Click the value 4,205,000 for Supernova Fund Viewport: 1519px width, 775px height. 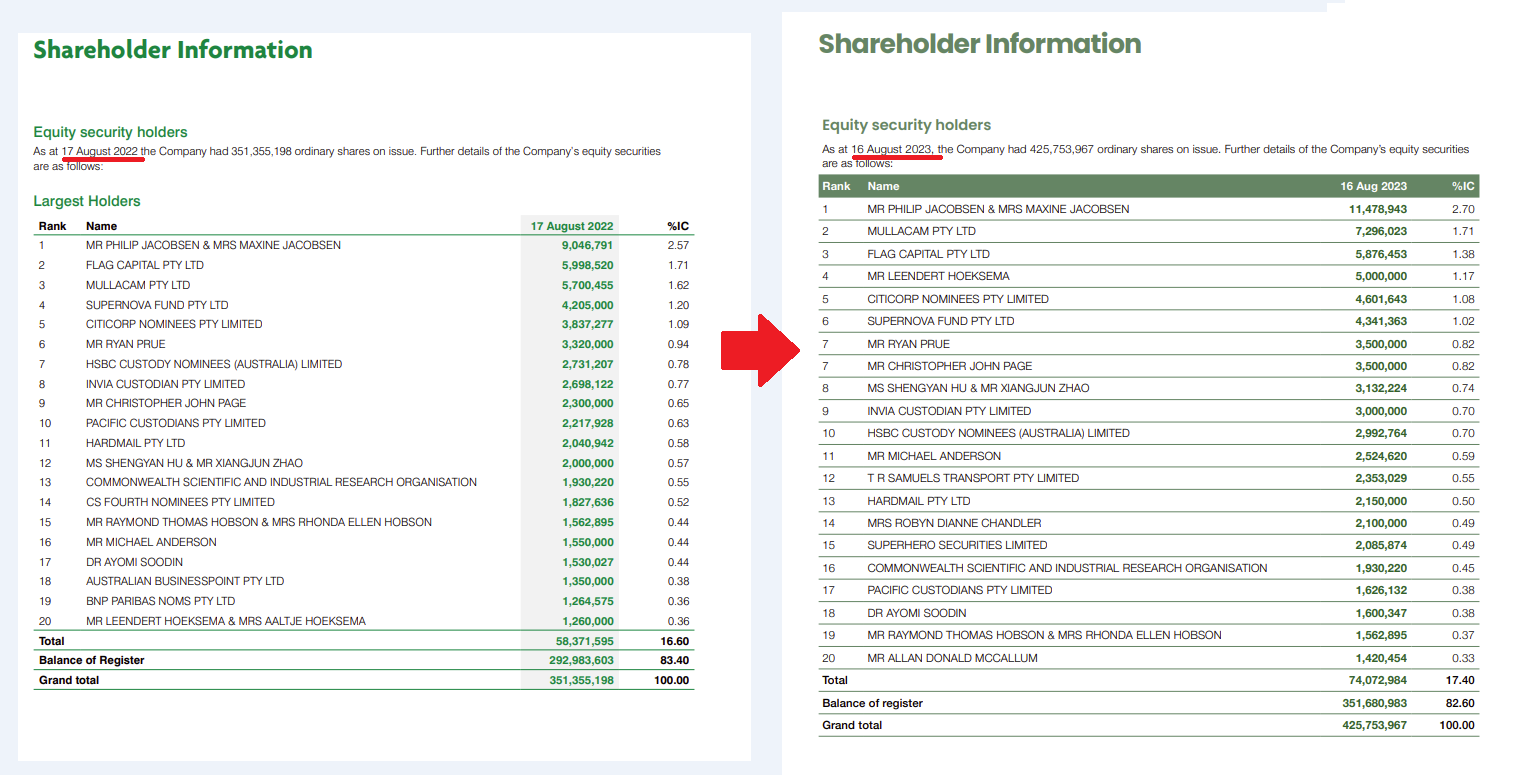point(588,305)
